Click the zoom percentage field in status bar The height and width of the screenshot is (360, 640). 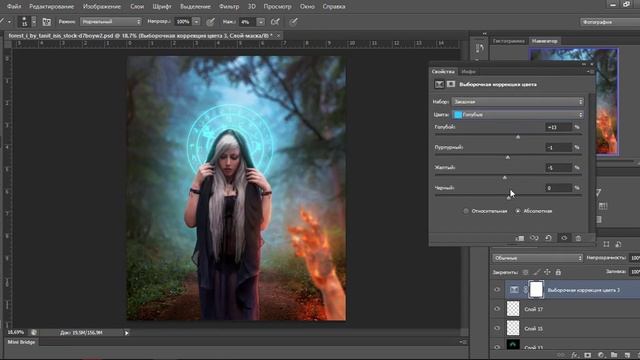tap(16, 333)
